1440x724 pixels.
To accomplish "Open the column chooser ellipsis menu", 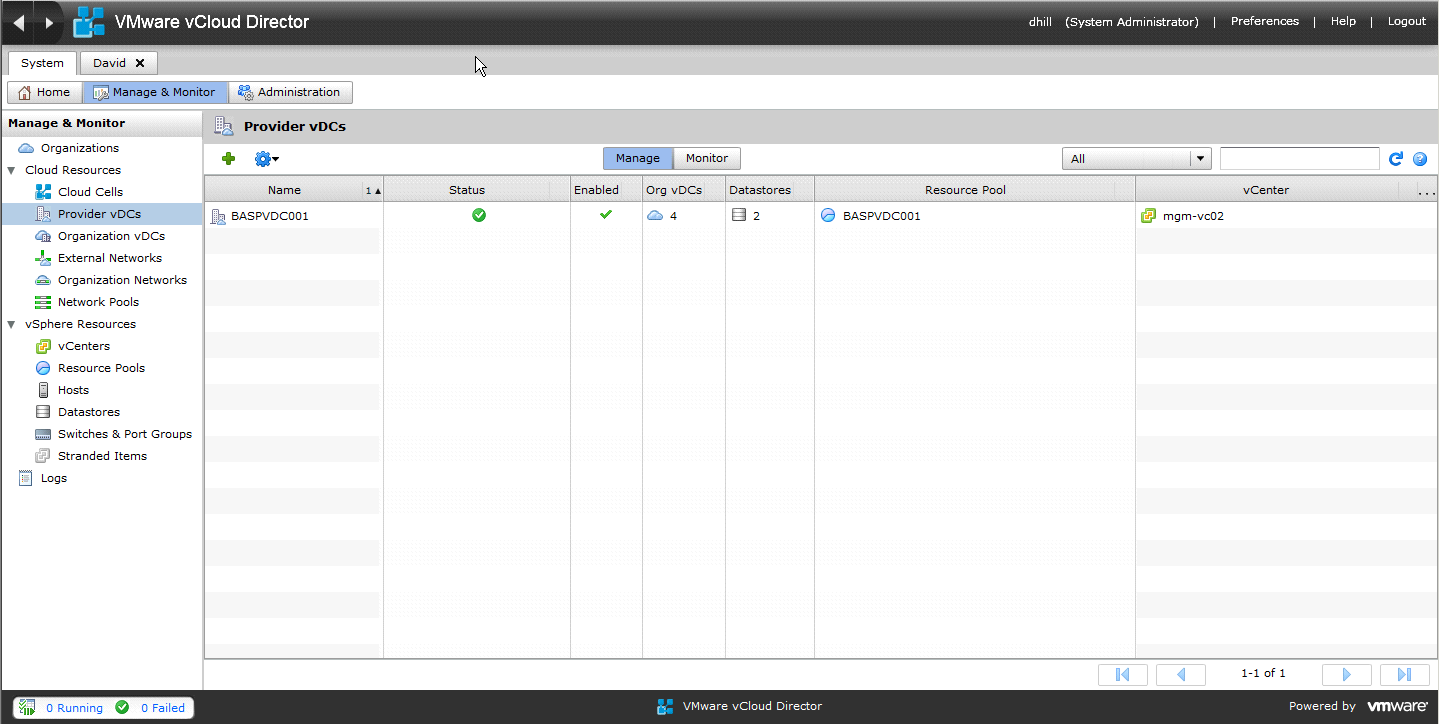I will [1427, 190].
